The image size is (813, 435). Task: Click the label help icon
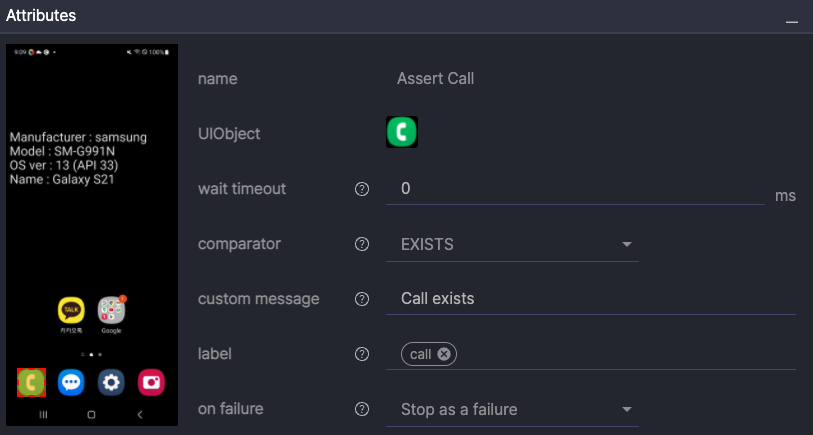(362, 354)
